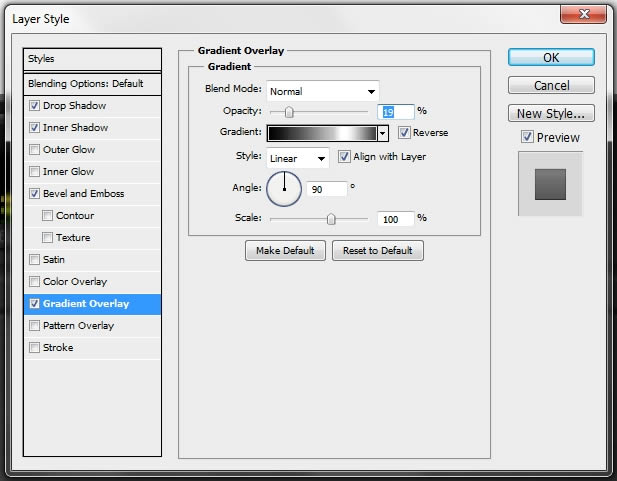Close the Layer Style dialog
The height and width of the screenshot is (481, 617).
[x=583, y=15]
